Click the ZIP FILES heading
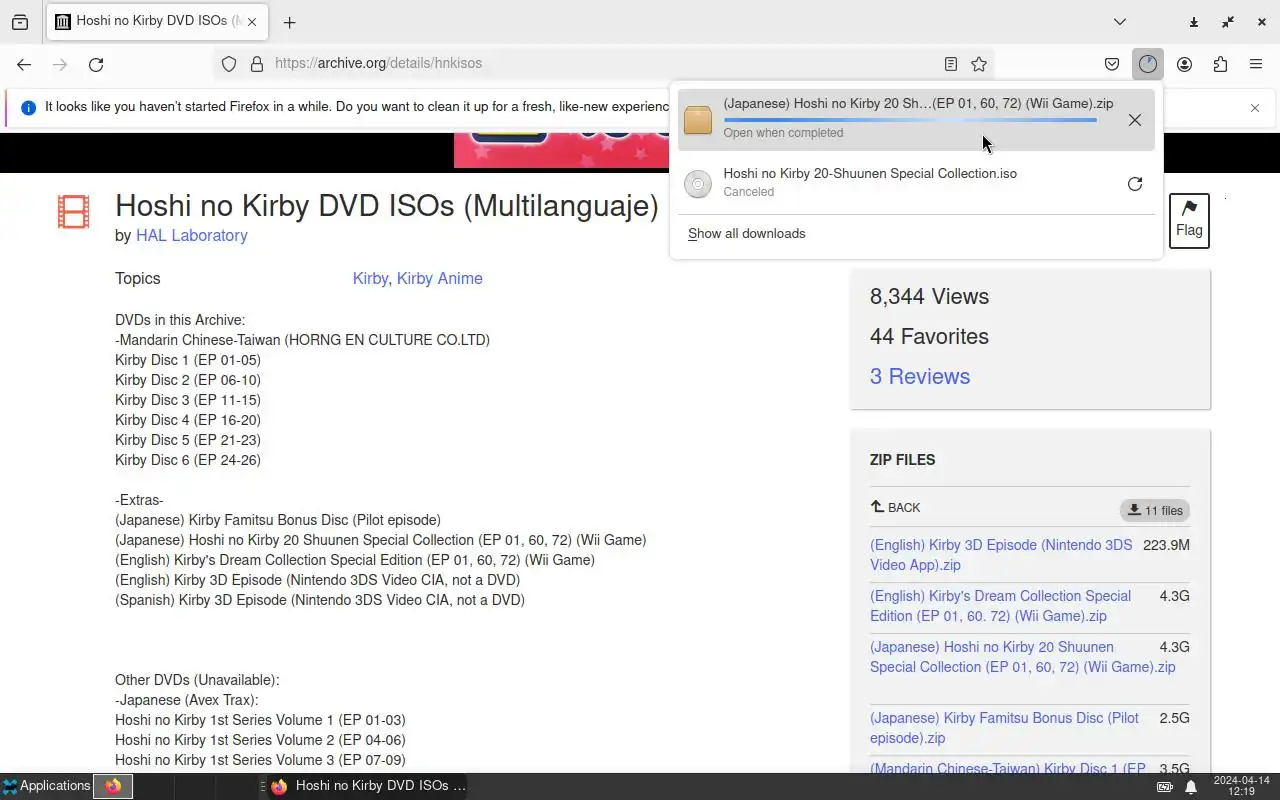This screenshot has width=1280, height=800. pyautogui.click(x=902, y=460)
